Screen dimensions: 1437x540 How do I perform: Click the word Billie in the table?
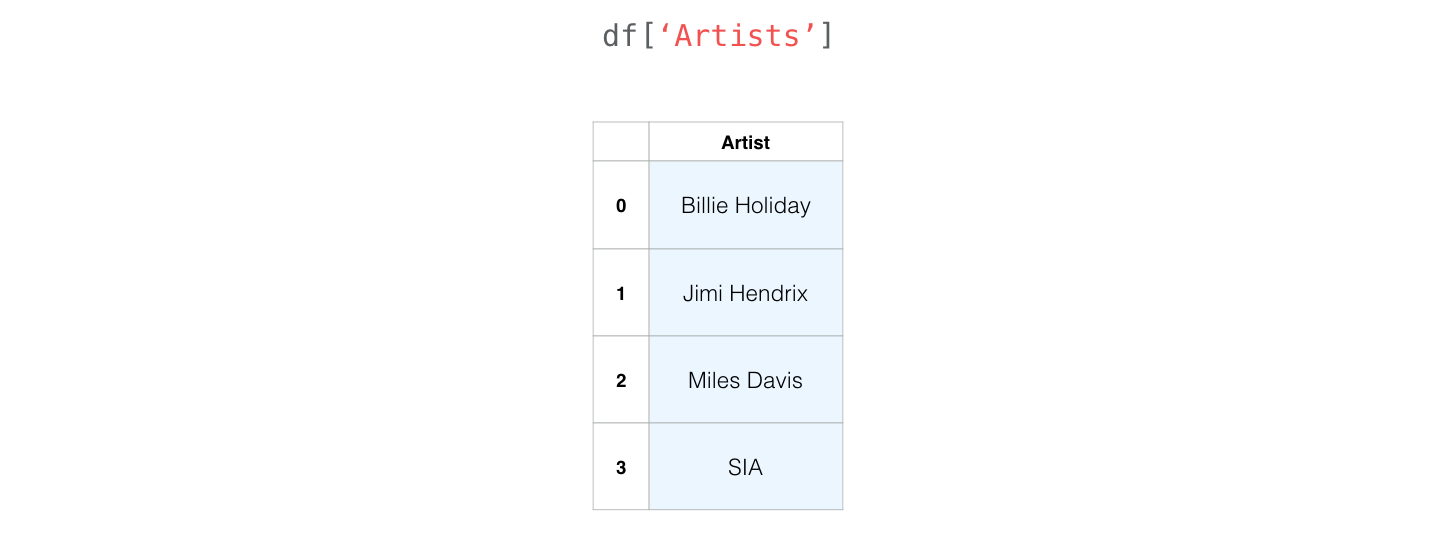coord(704,205)
